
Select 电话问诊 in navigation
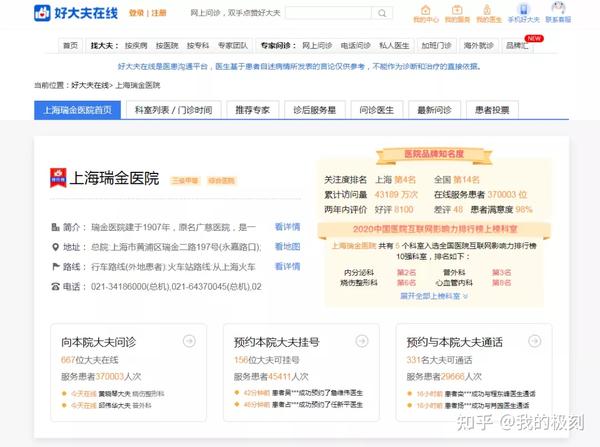point(355,46)
